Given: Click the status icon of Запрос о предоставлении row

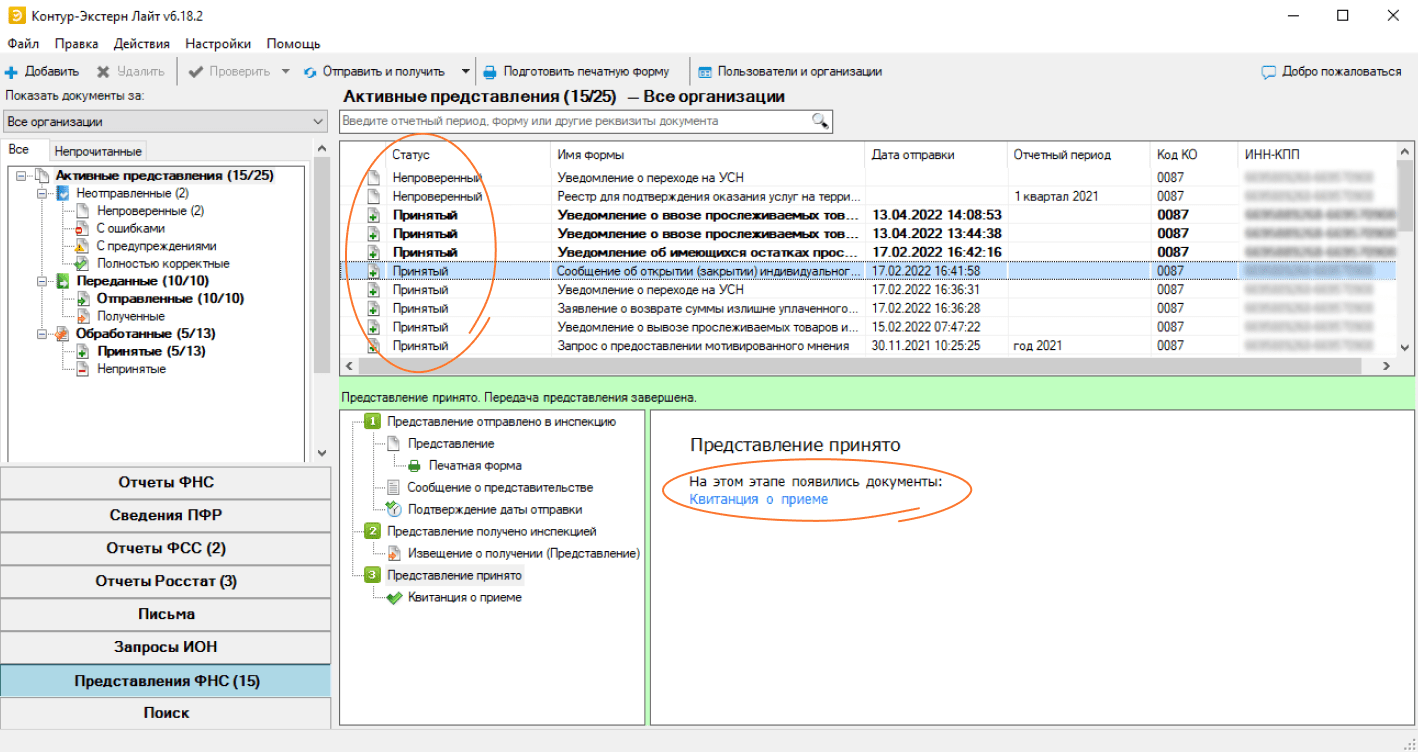Looking at the screenshot, I should (x=374, y=346).
